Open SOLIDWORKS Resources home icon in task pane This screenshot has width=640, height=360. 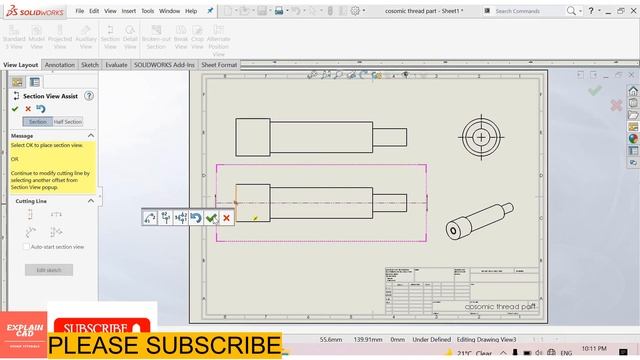point(633,91)
